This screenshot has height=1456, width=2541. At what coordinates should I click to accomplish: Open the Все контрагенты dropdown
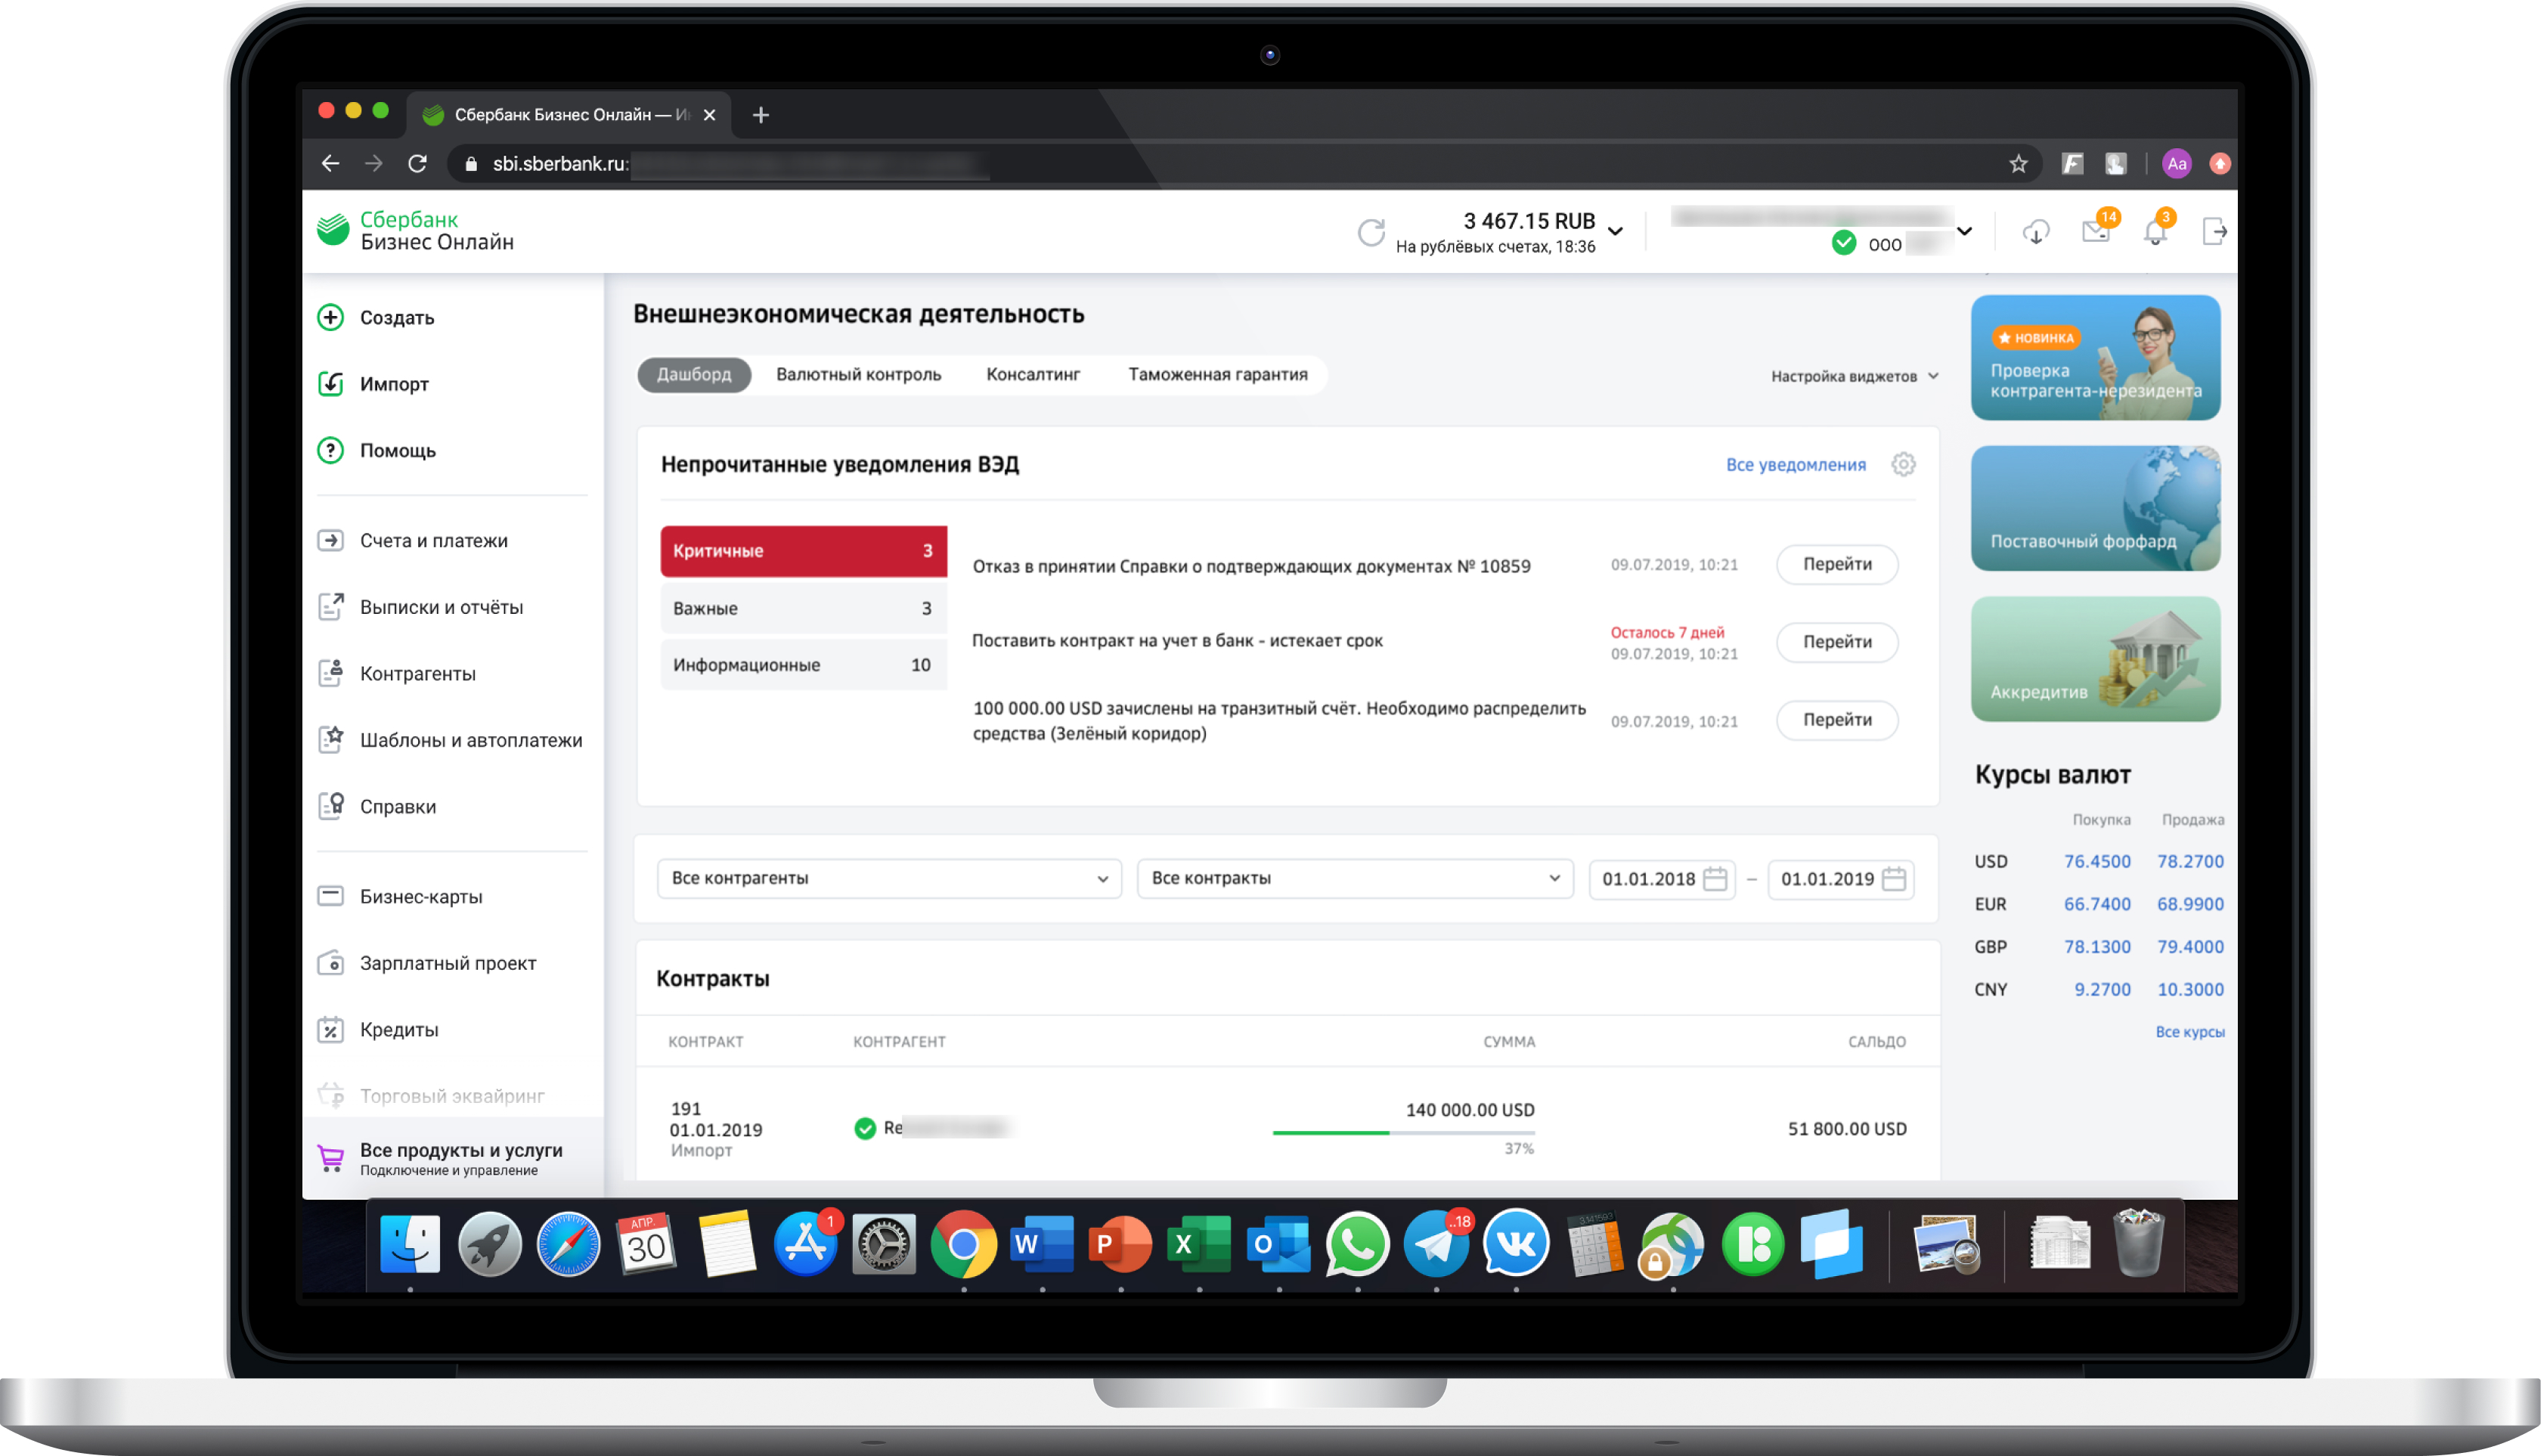click(x=889, y=878)
